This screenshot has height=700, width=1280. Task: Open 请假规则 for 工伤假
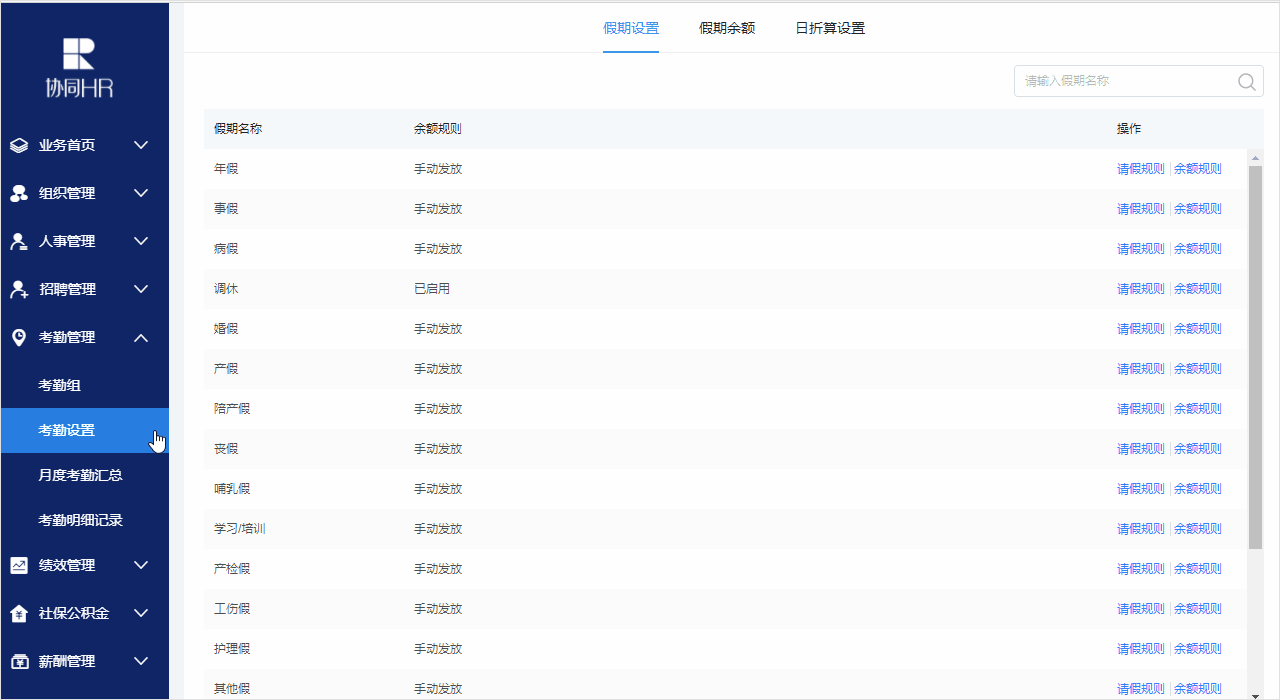[x=1141, y=609]
